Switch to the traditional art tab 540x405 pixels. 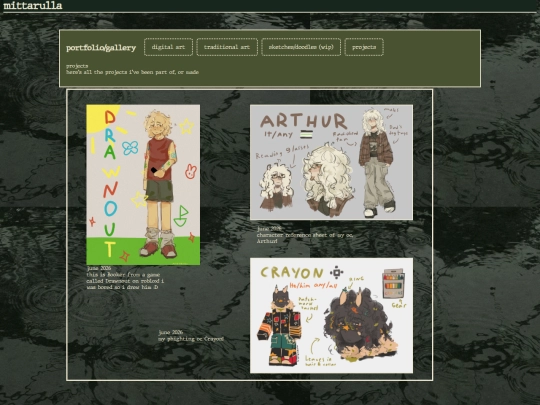227,47
